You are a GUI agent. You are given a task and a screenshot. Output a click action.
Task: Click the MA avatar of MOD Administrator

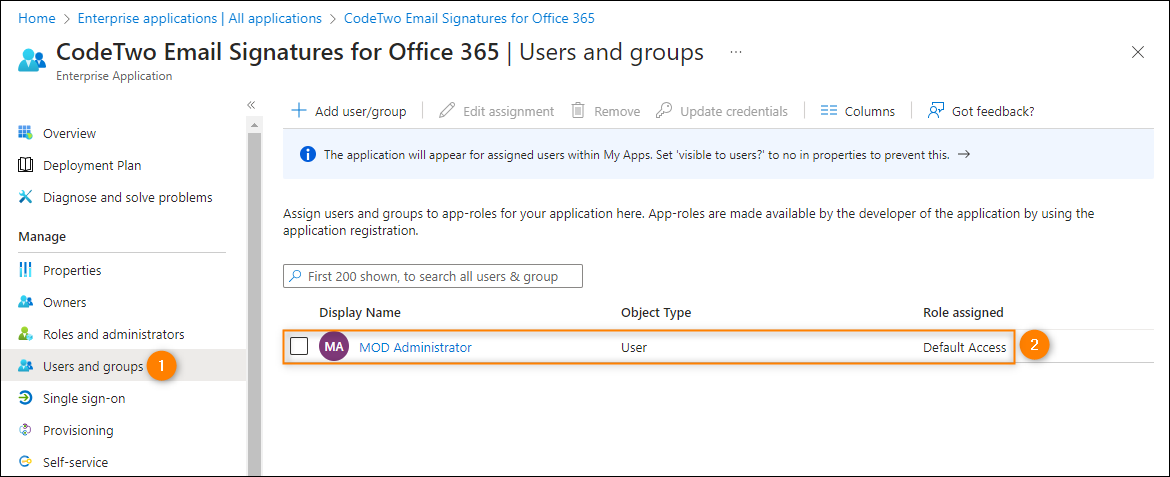(334, 346)
